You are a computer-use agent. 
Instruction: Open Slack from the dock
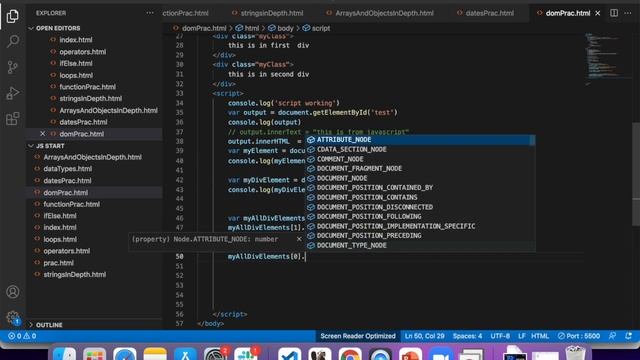tap(246, 353)
